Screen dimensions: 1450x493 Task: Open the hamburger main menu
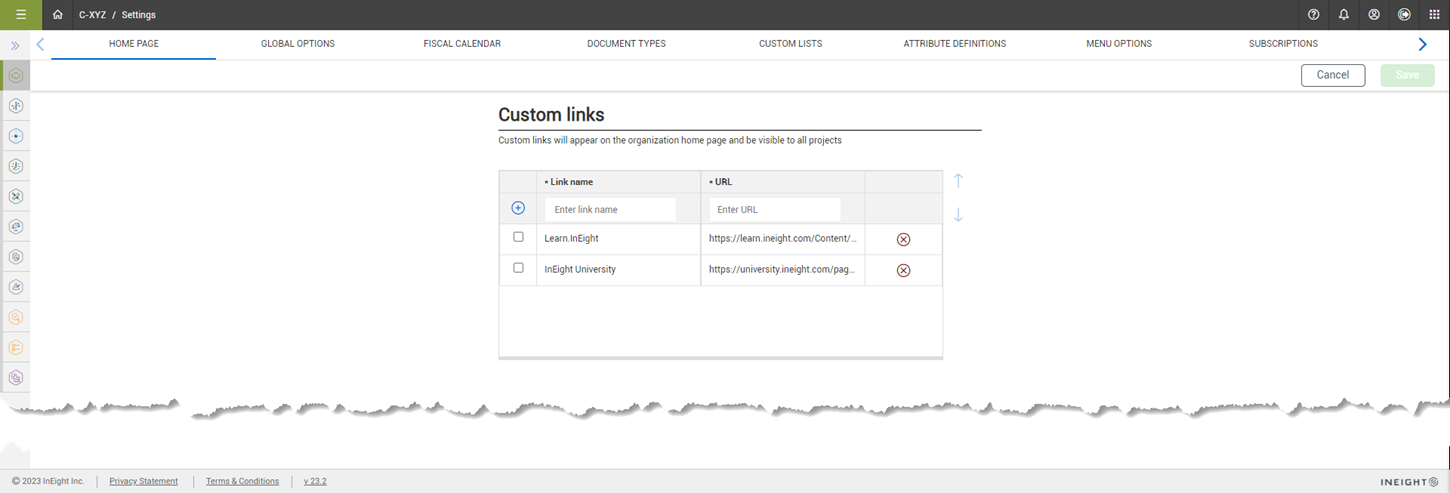pos(21,15)
